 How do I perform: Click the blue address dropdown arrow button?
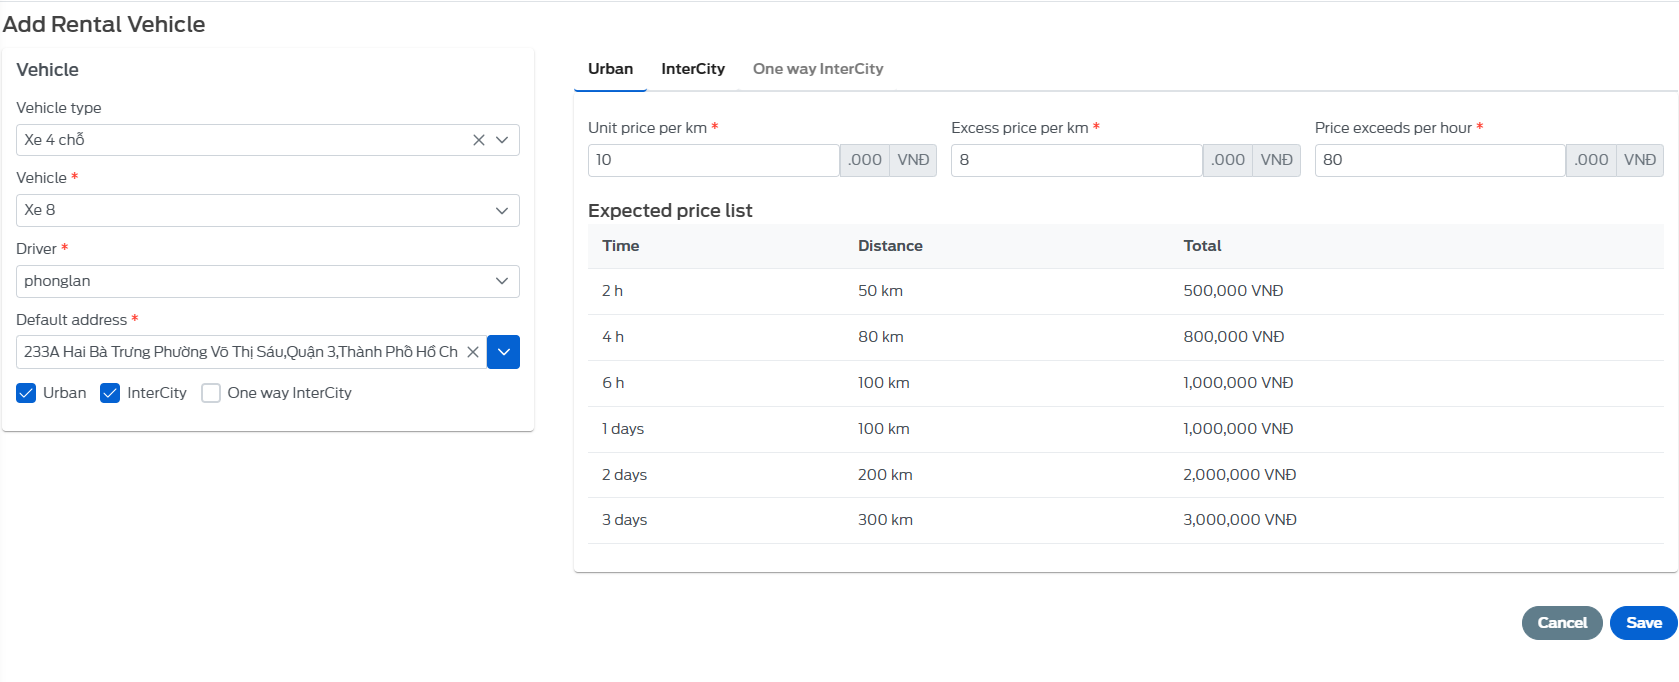503,352
